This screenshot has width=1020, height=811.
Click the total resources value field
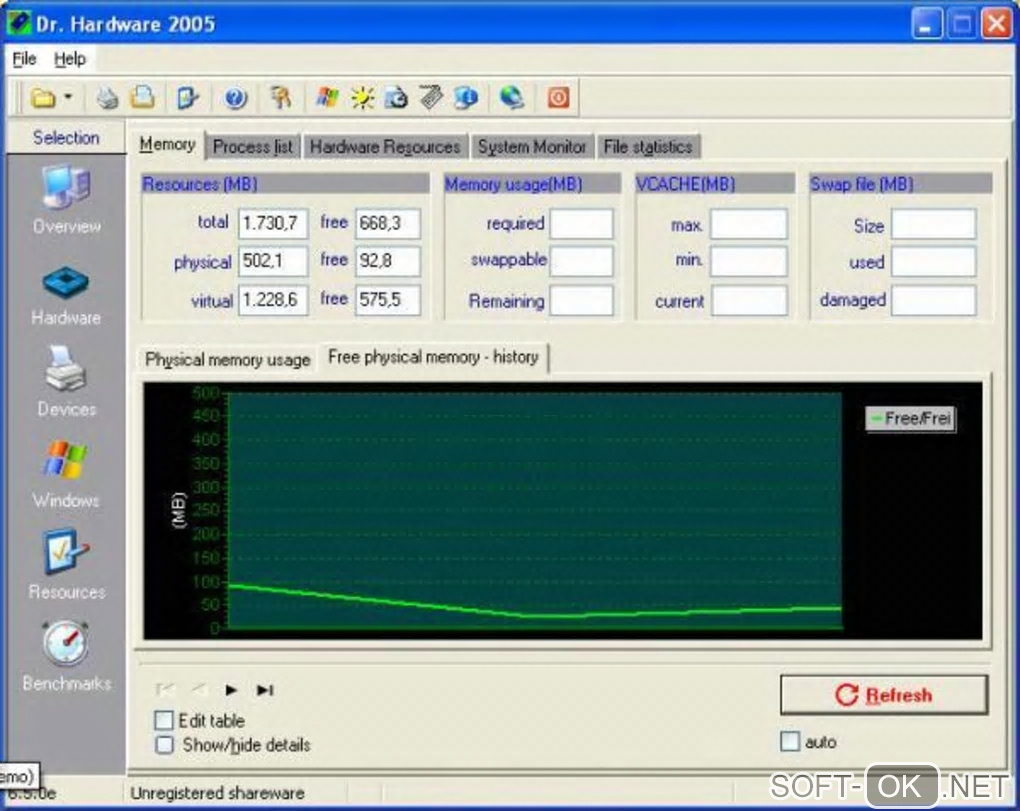click(x=273, y=224)
